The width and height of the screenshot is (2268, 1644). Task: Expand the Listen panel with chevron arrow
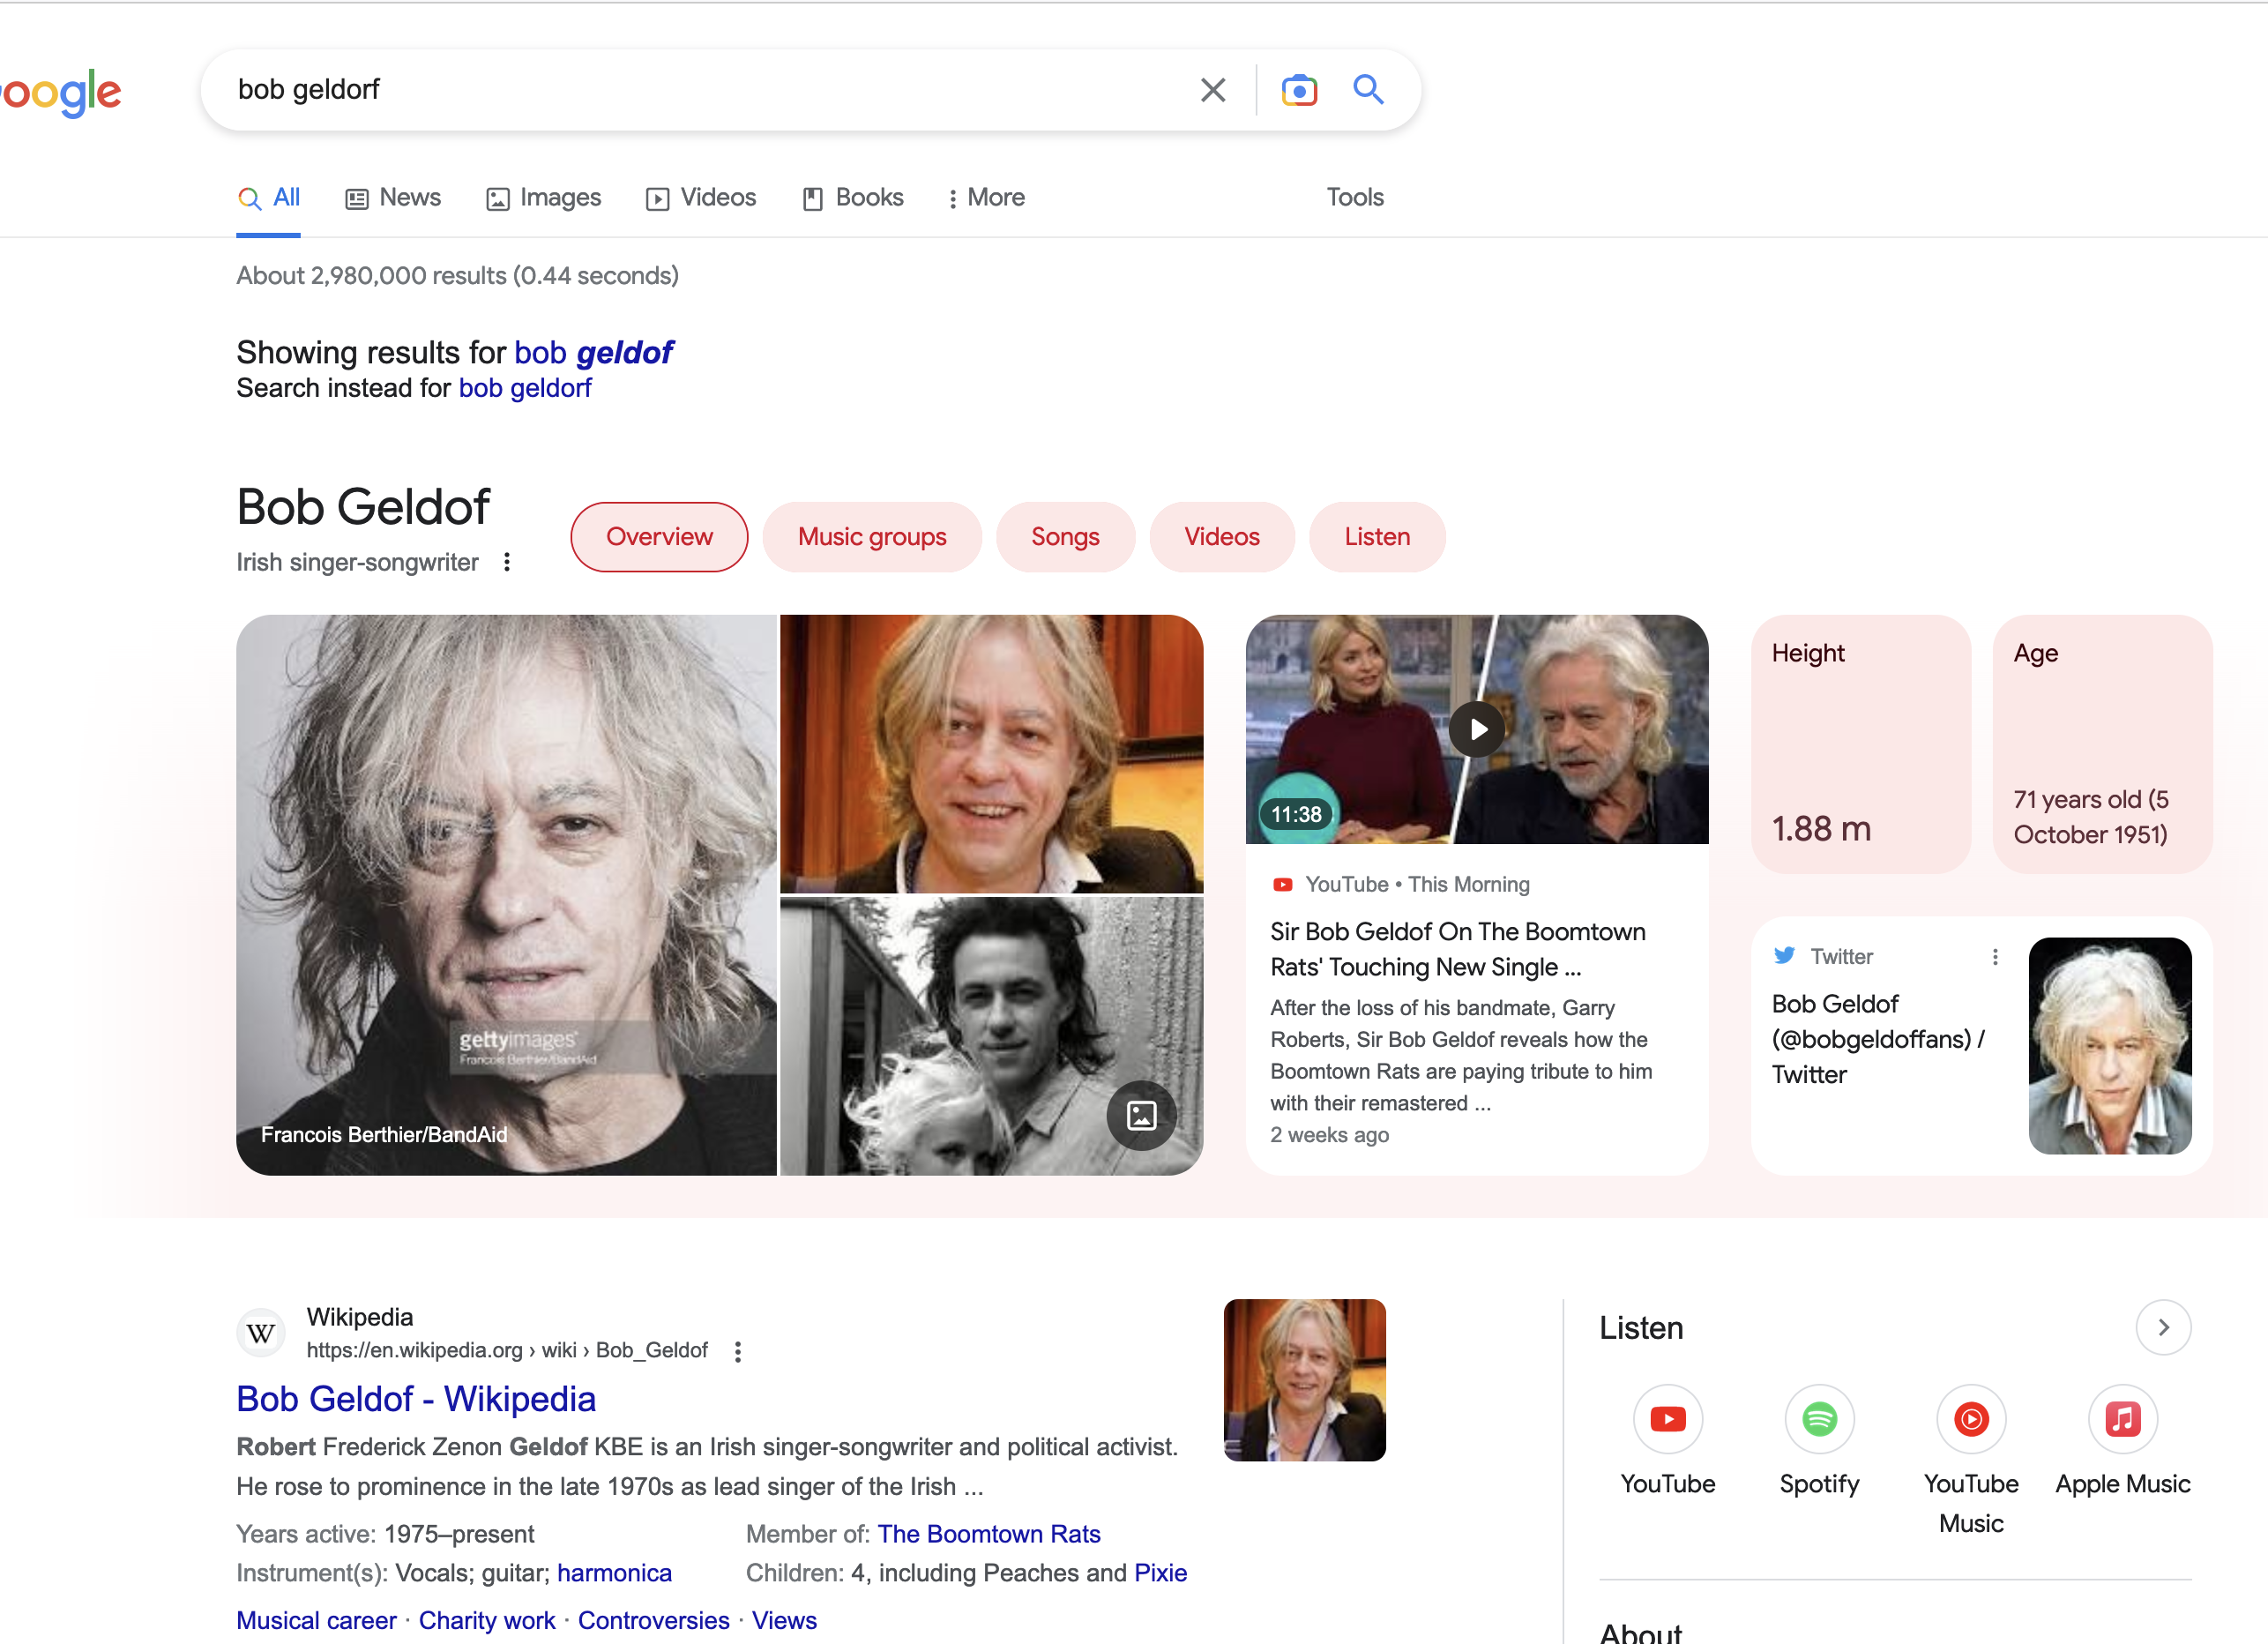point(2163,1327)
